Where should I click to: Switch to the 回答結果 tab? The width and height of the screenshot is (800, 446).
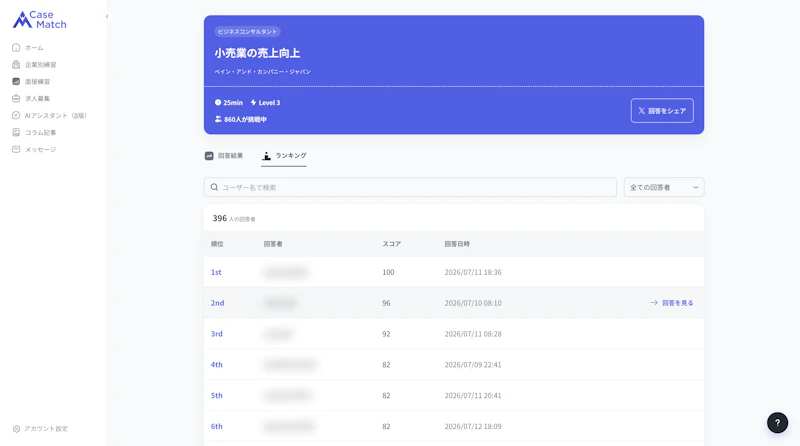(x=224, y=156)
